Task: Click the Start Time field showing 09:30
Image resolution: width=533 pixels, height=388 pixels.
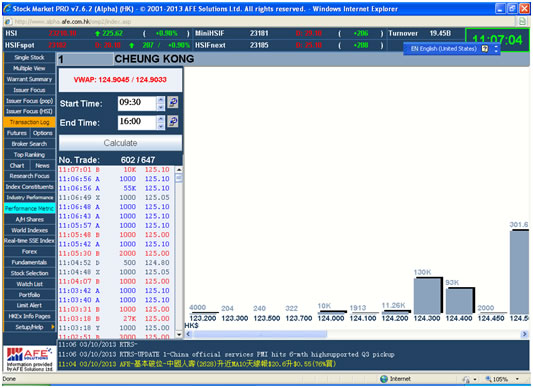Action: (x=137, y=103)
